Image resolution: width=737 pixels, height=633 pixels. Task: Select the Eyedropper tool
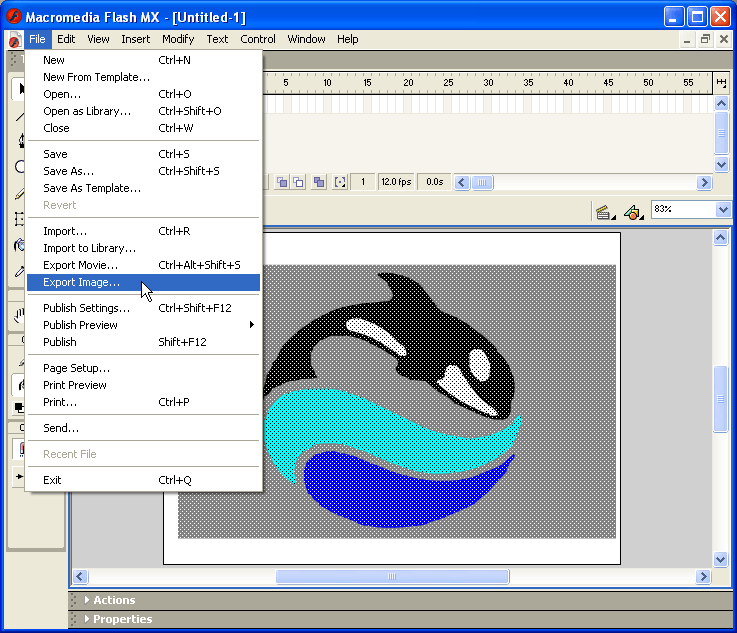tap(19, 271)
